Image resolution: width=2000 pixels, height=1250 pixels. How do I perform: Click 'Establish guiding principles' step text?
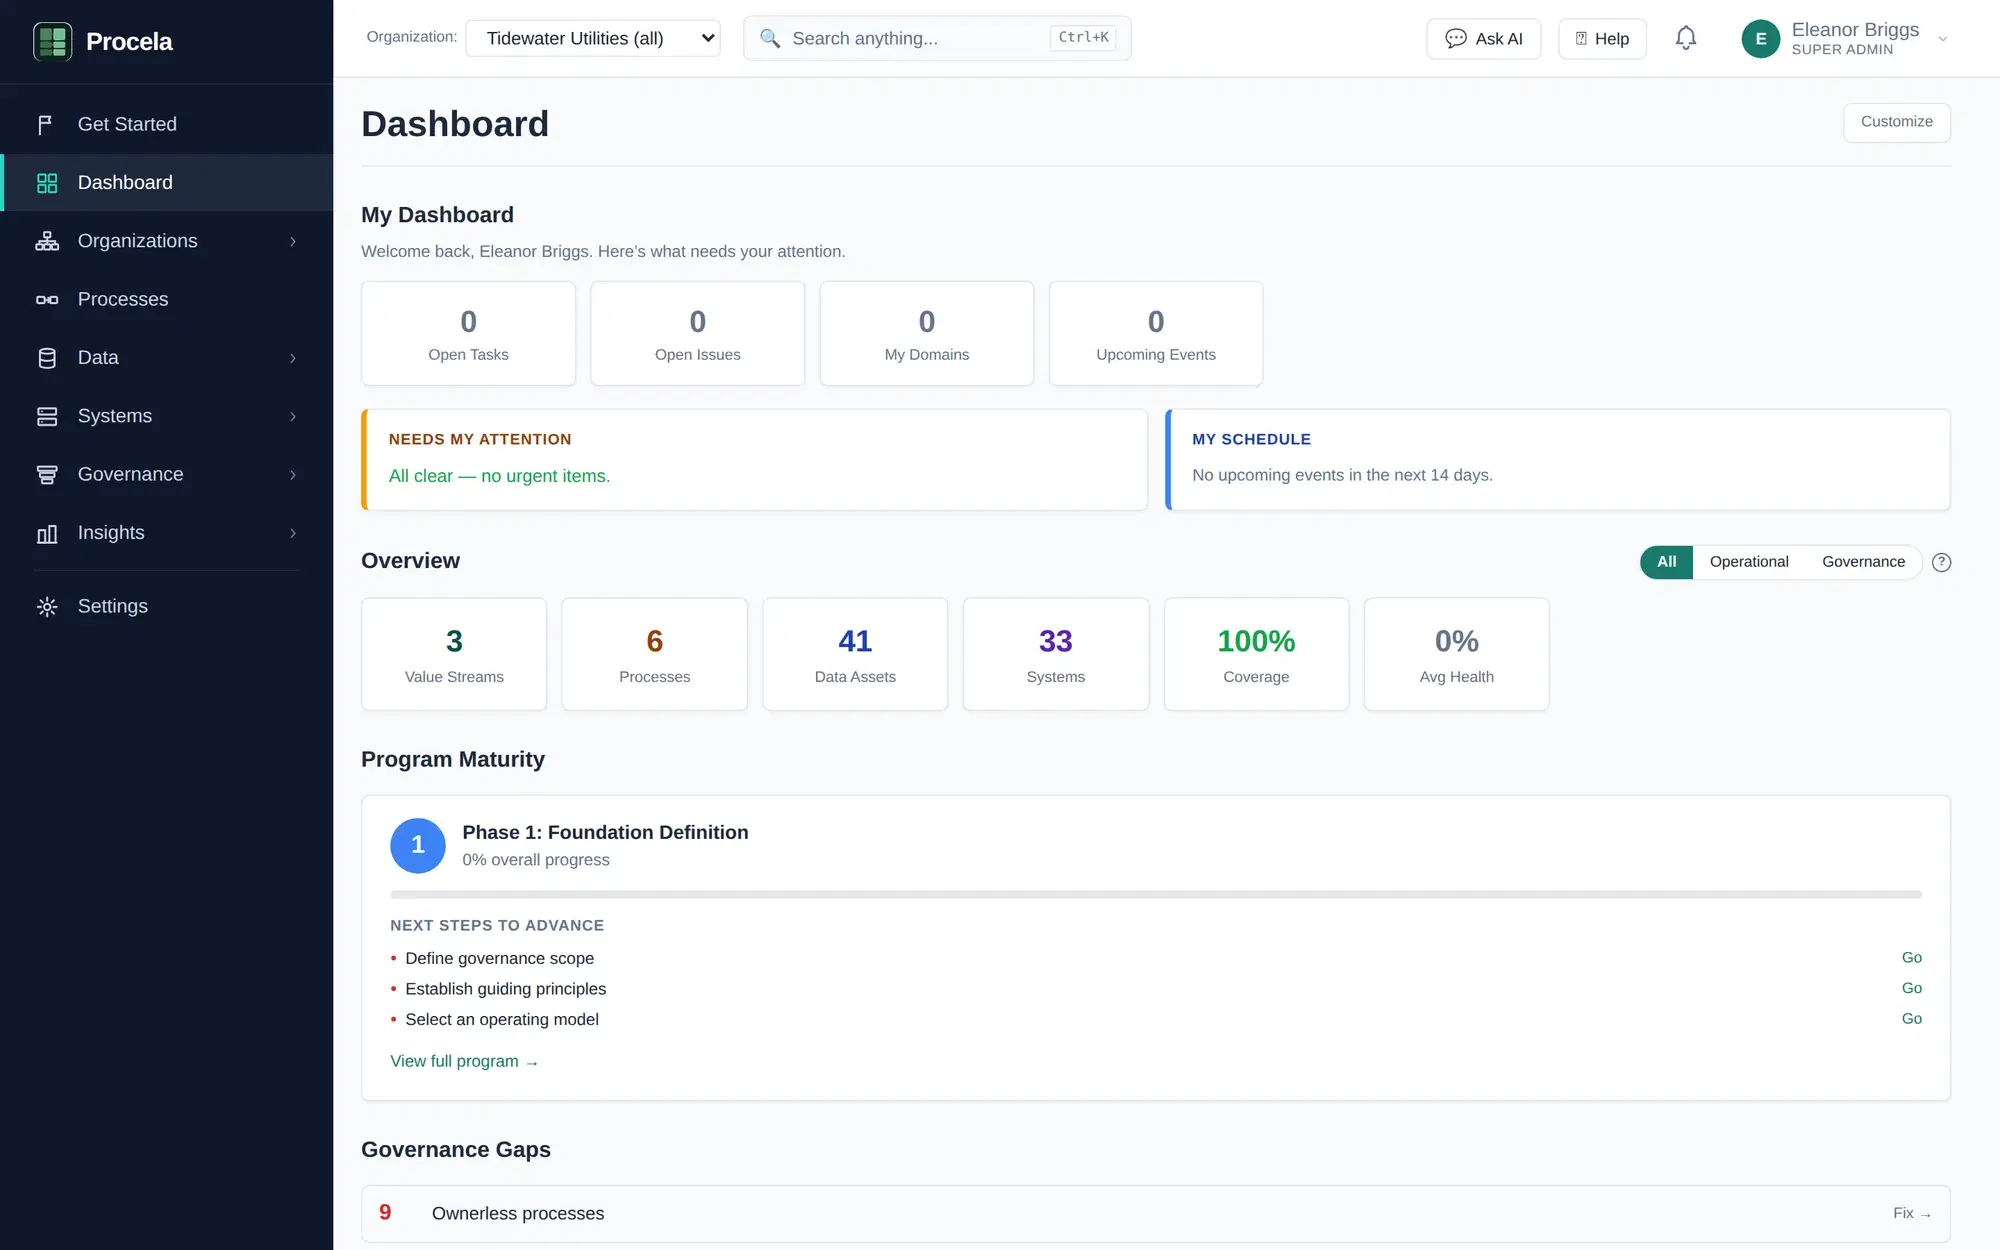point(505,988)
